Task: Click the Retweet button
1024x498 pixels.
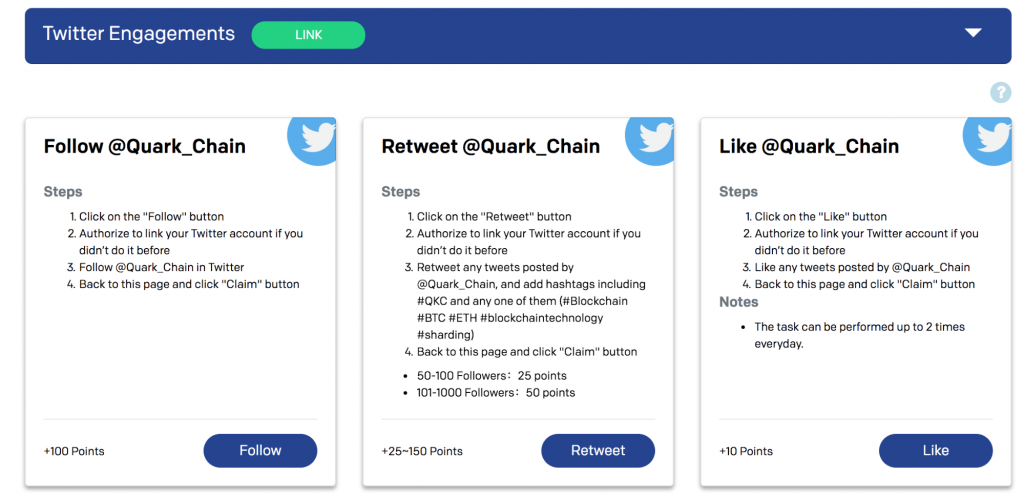Action: coord(598,450)
